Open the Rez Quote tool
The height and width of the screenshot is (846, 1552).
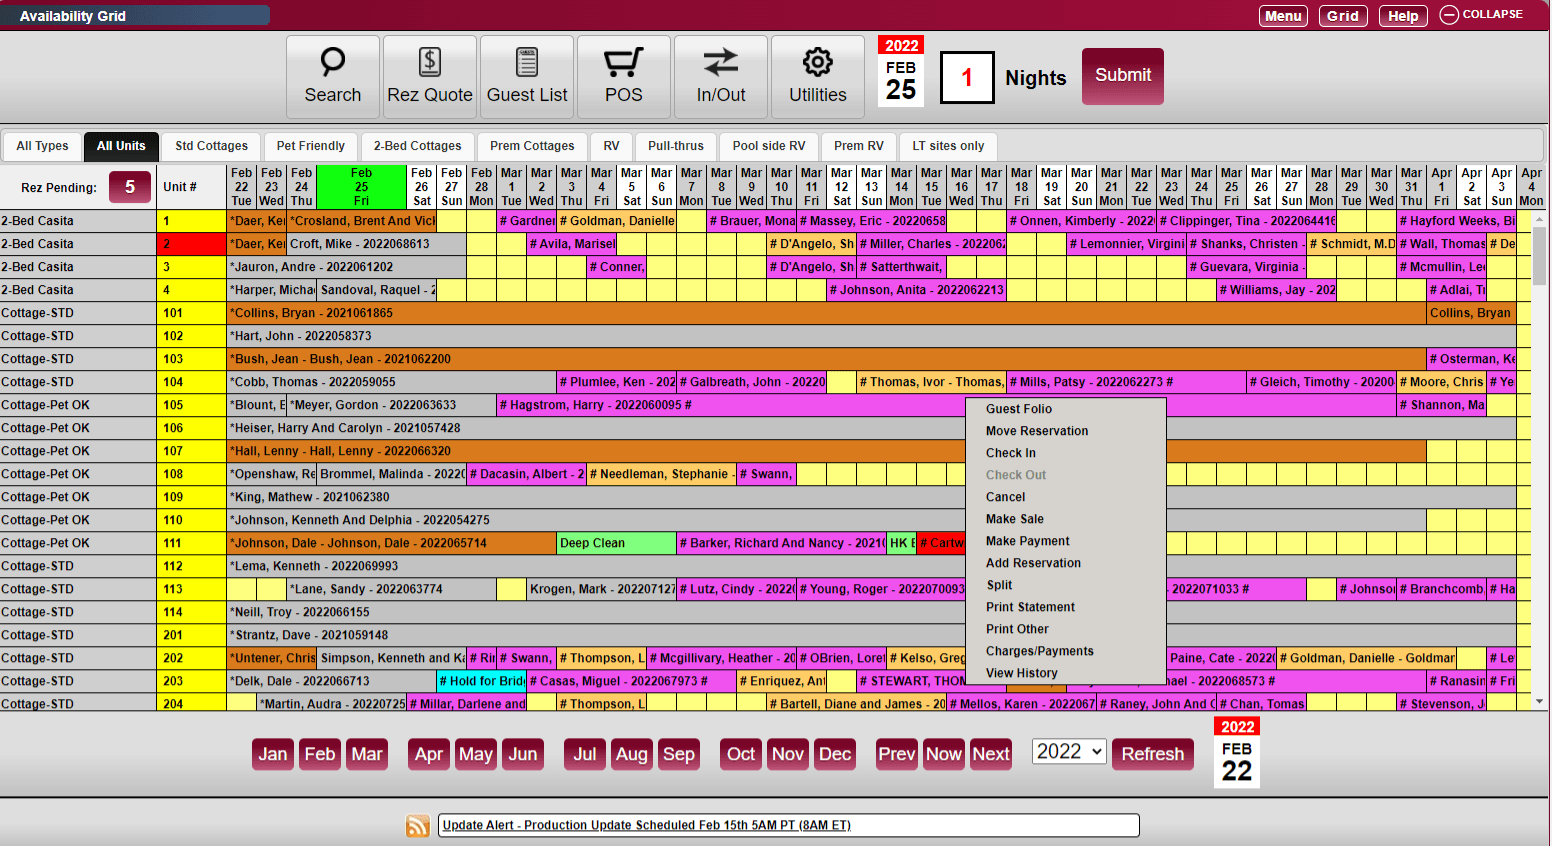(430, 77)
